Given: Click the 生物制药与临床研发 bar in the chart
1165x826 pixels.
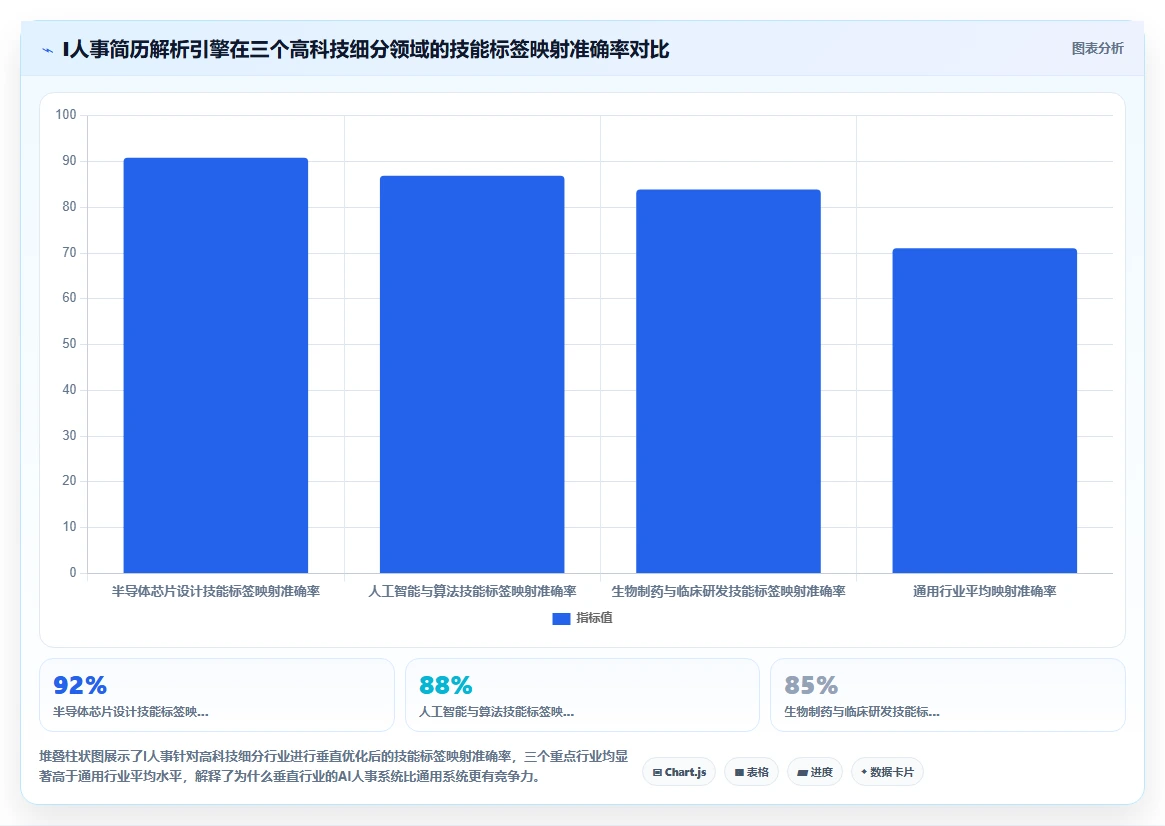Looking at the screenshot, I should pyautogui.click(x=728, y=381).
